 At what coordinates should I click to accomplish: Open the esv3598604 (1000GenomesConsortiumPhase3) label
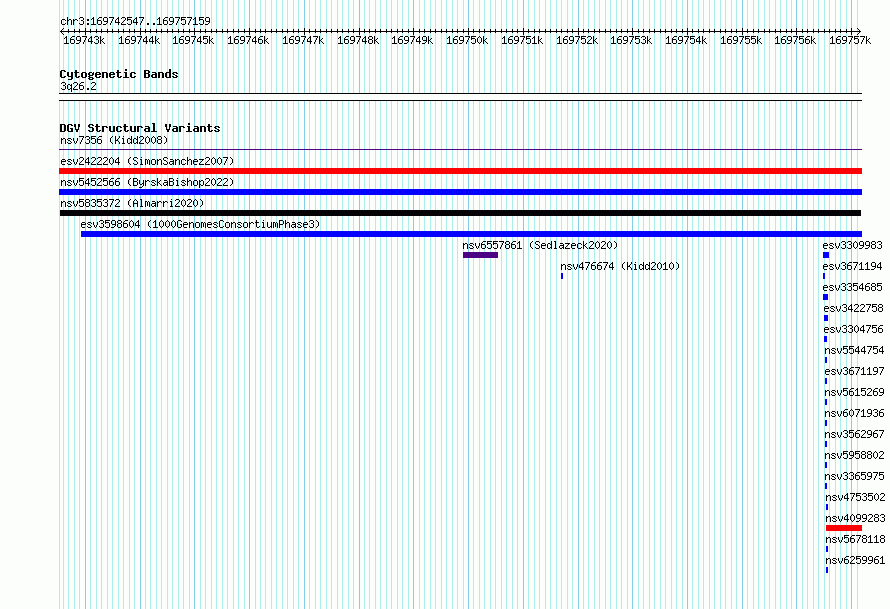point(200,224)
